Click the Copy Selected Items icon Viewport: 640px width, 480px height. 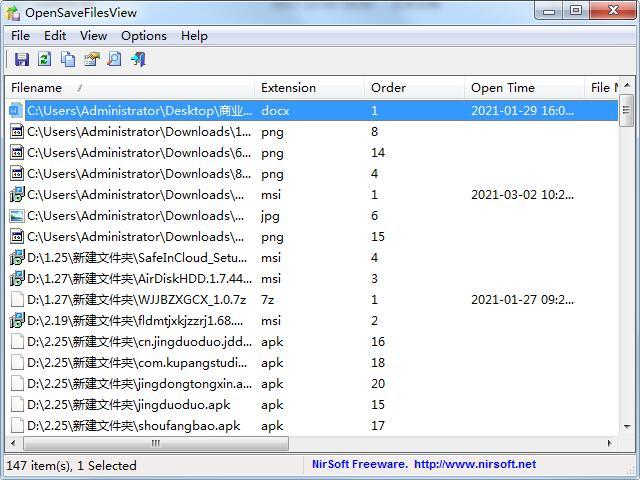[x=68, y=60]
